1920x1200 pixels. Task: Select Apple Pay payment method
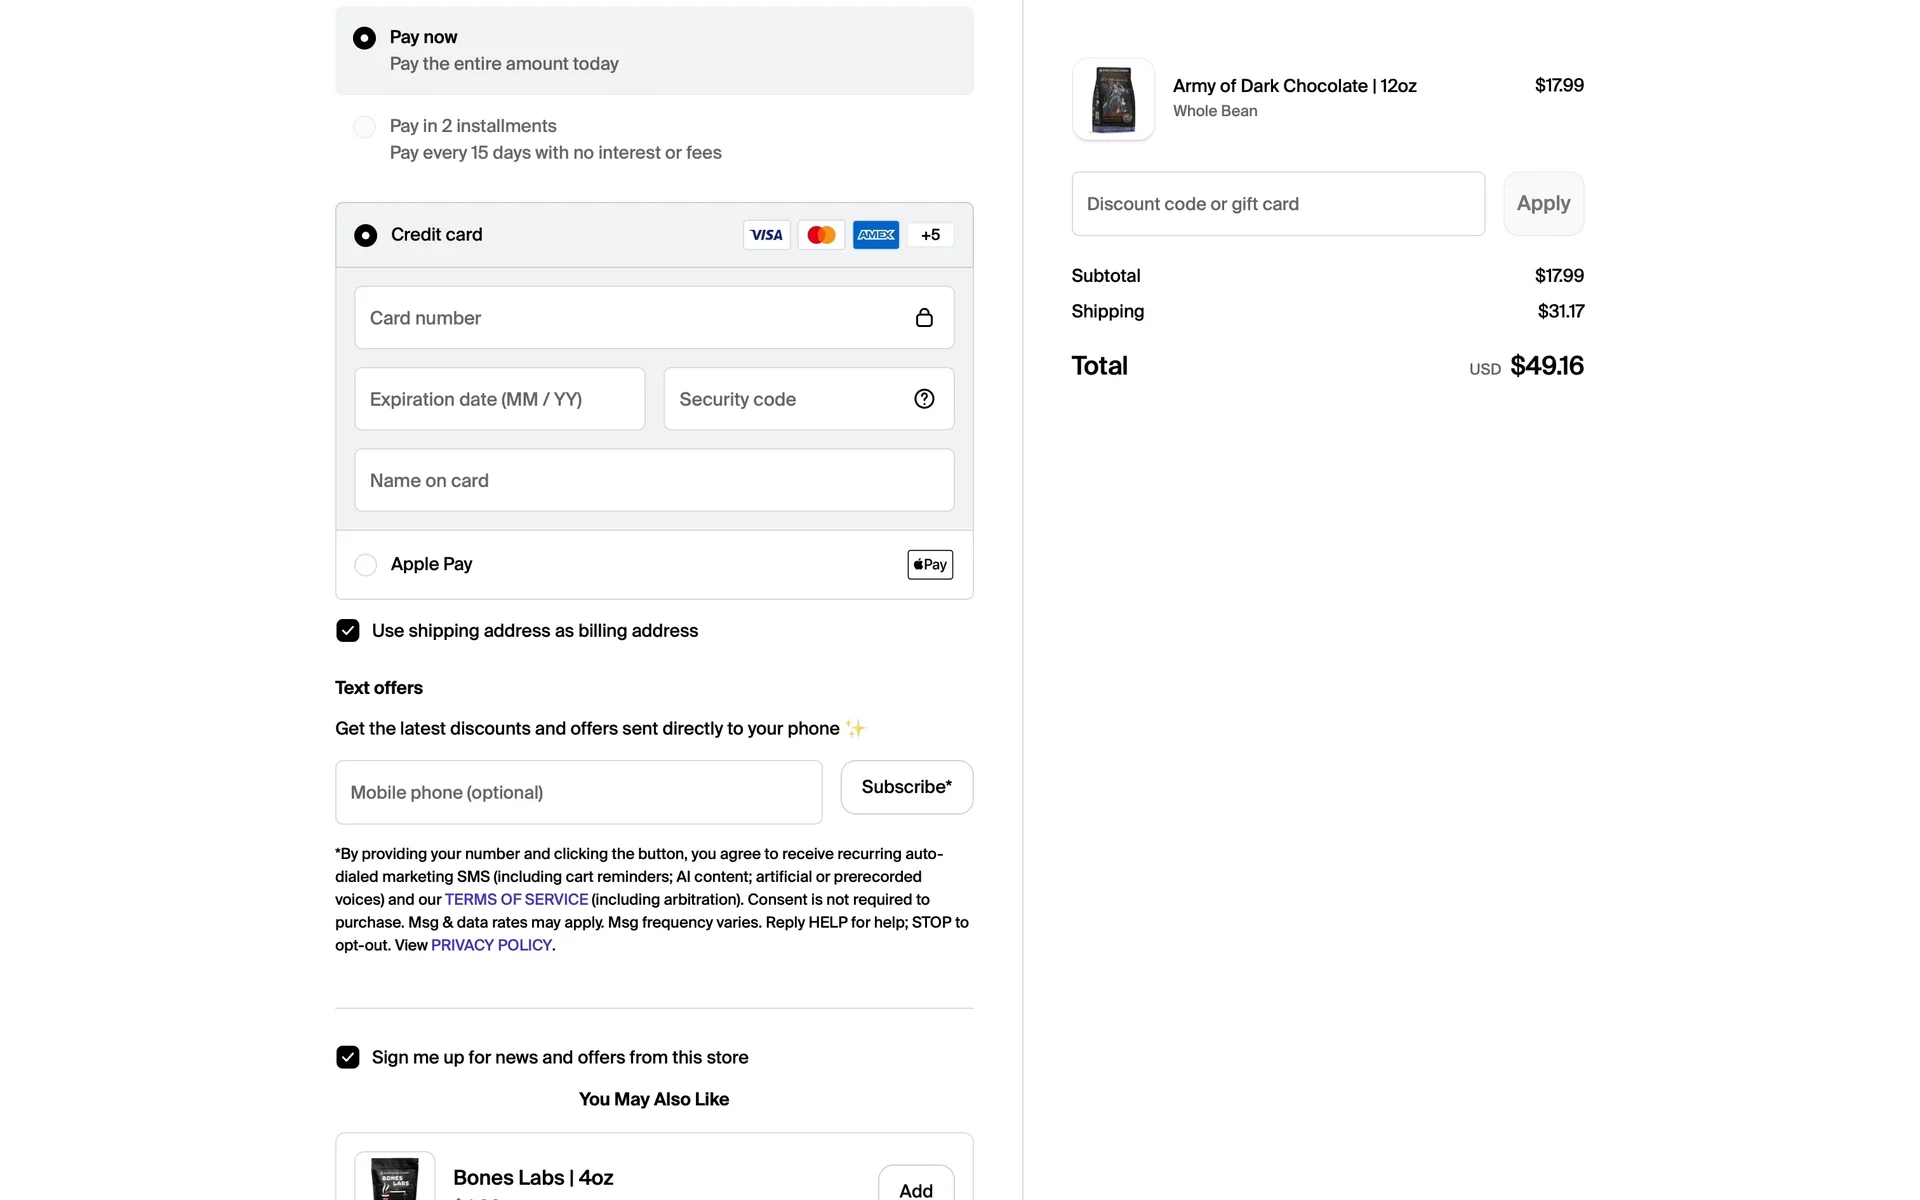pos(366,565)
